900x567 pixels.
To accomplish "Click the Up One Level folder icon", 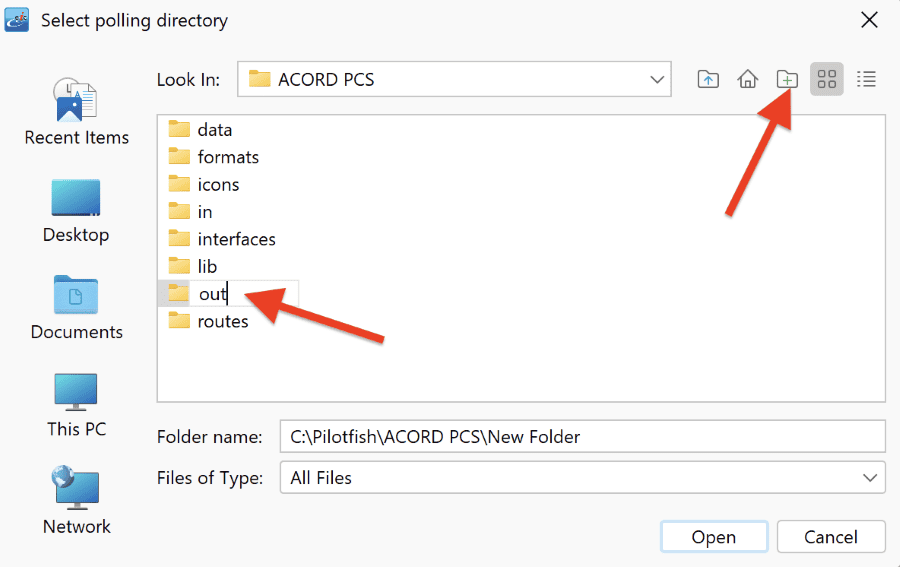I will (708, 79).
